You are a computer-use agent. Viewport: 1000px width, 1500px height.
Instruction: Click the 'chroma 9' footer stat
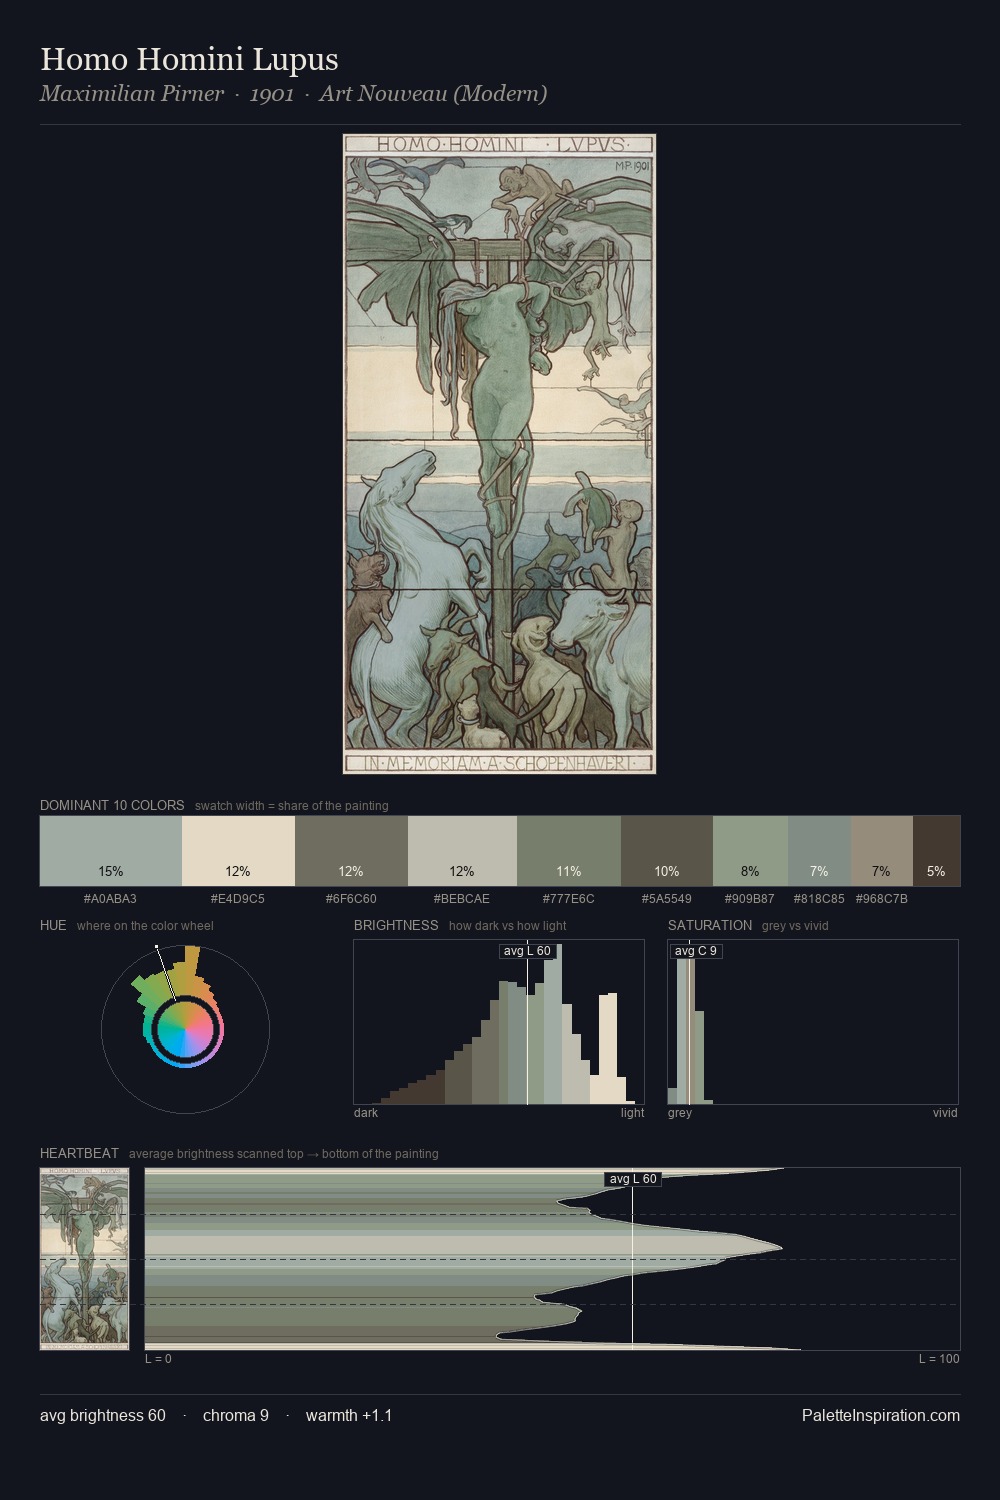point(236,1415)
